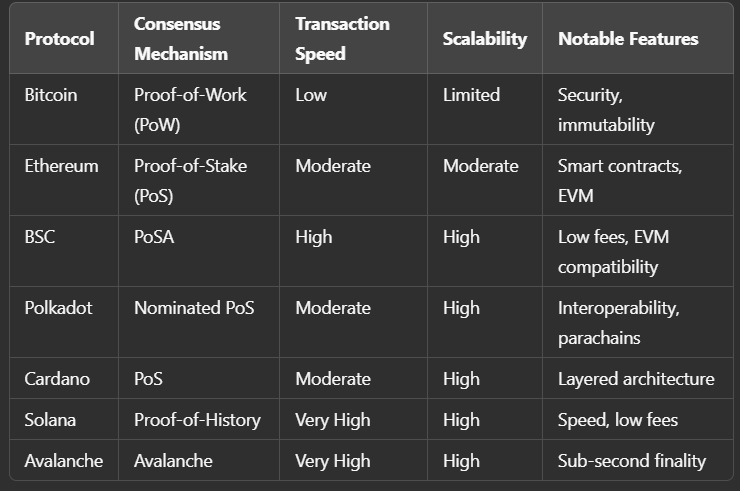Screen dimensions: 740x491
Task: Click the Sub-second finality cell
Action: tap(632, 461)
